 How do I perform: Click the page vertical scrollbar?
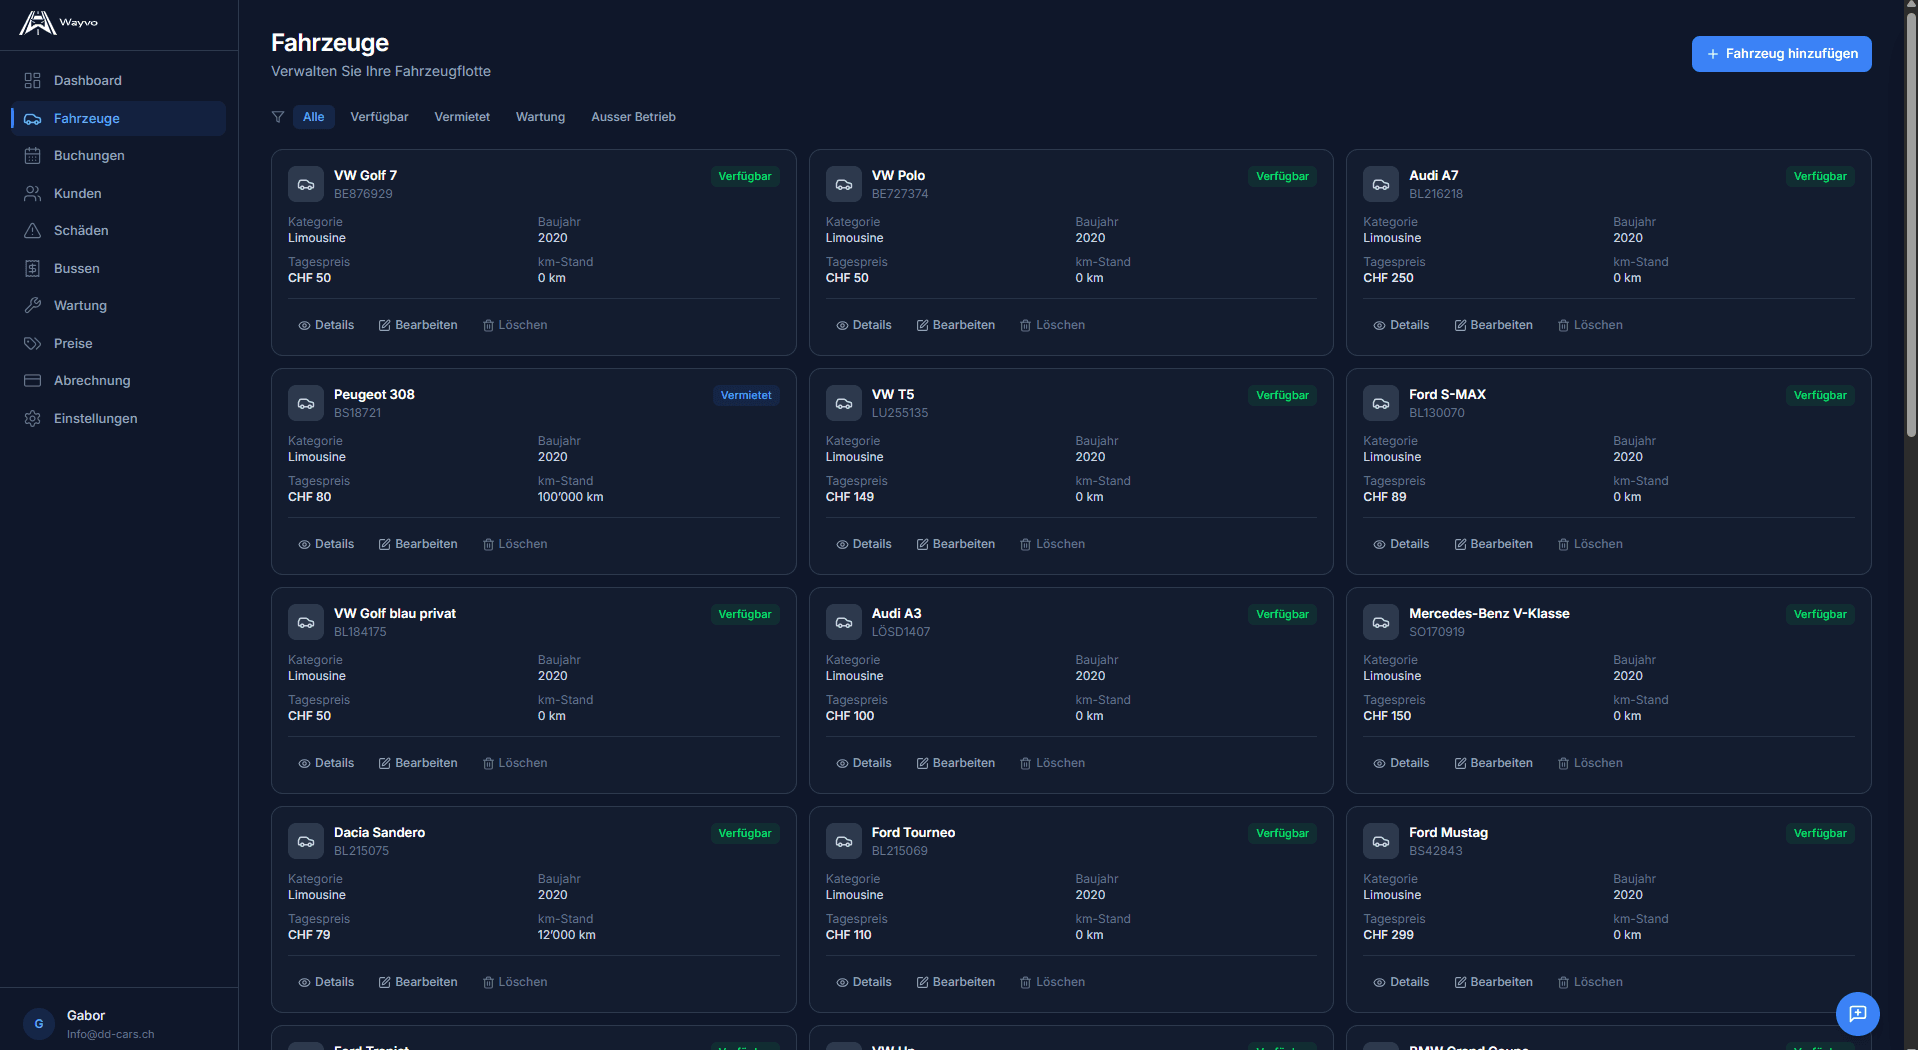[x=1911, y=220]
